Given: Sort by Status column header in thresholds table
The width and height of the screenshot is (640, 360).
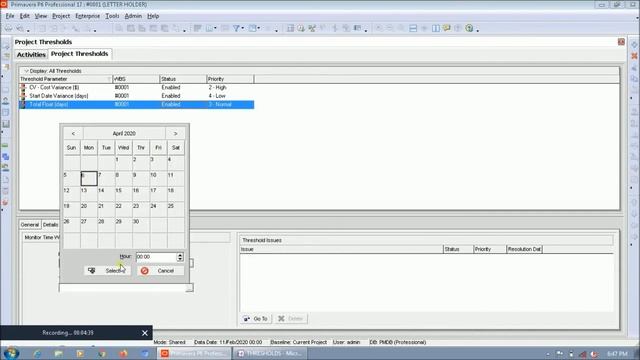Looking at the screenshot, I should tap(183, 79).
